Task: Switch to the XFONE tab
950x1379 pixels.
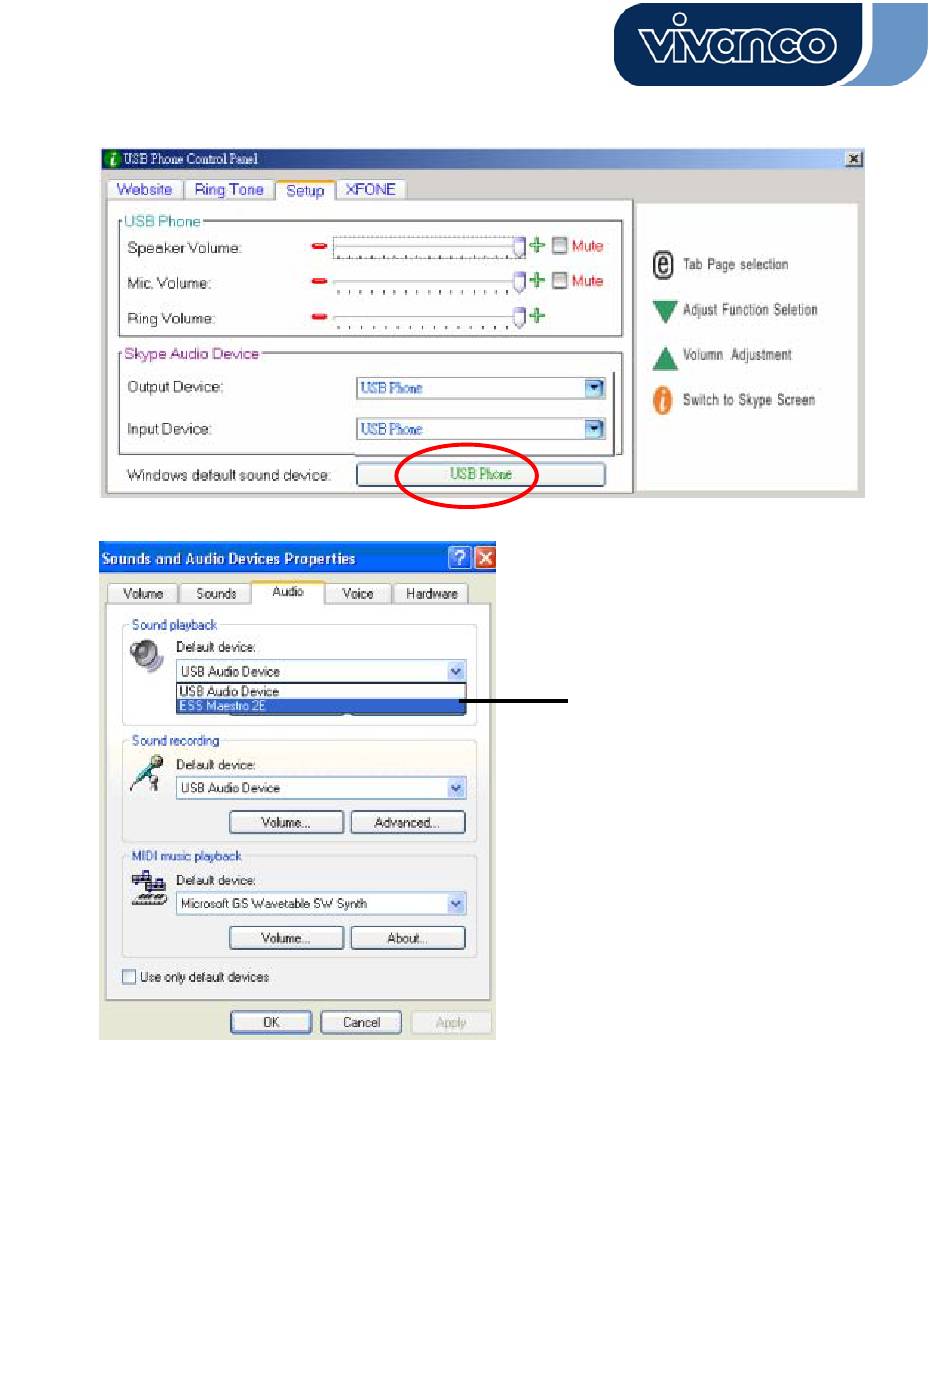Action: click(x=370, y=190)
